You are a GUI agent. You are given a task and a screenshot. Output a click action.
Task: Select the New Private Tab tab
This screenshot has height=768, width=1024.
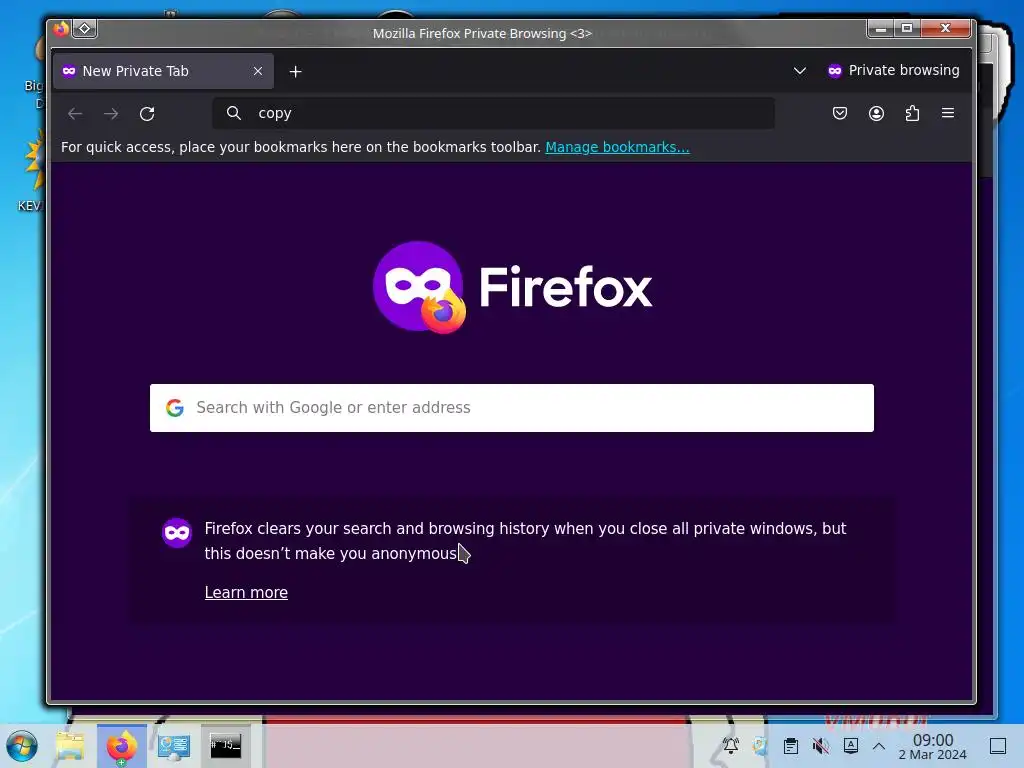(163, 71)
